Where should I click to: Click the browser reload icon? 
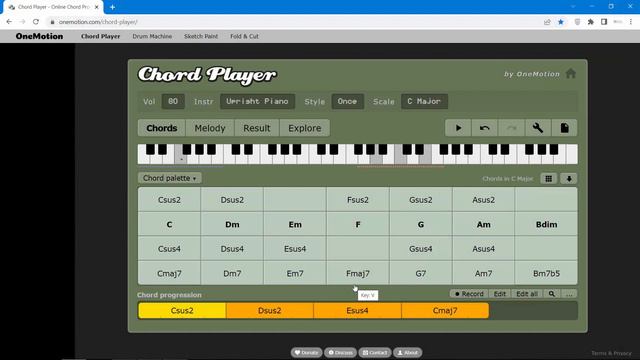coord(36,22)
